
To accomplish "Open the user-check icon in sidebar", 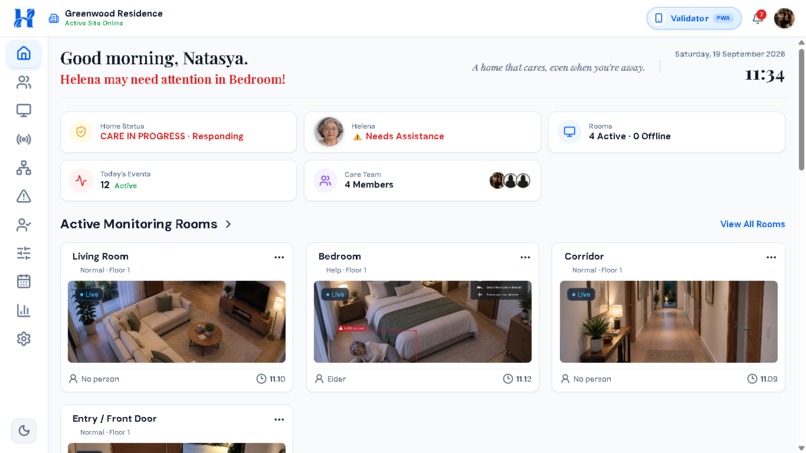I will tap(24, 225).
